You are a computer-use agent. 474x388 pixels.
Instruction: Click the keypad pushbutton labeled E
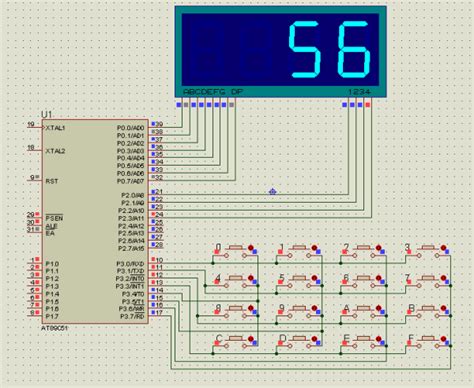(363, 338)
